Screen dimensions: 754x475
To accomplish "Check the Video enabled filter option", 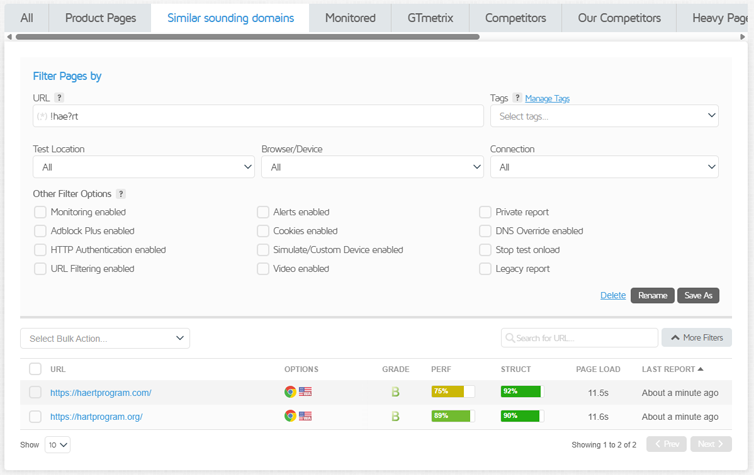I will pos(263,269).
